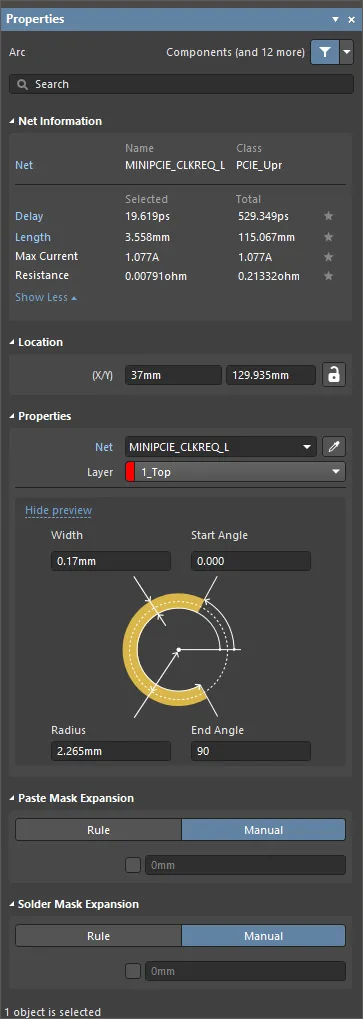Screen dimensions: 363x1019
Task: Switch Paste Mask Expansion to Rule
Action: coord(99,830)
